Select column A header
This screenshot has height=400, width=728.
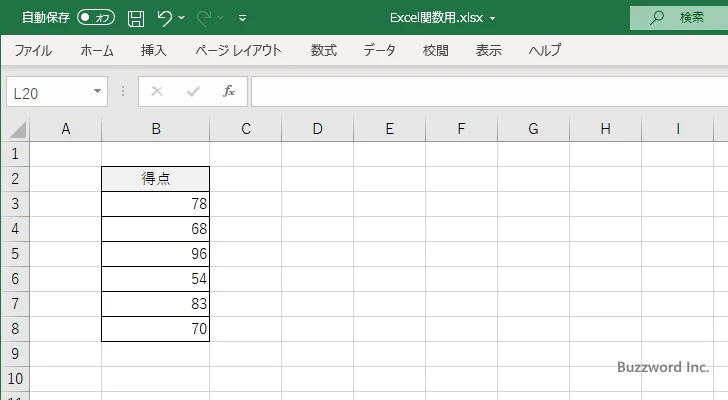click(65, 129)
